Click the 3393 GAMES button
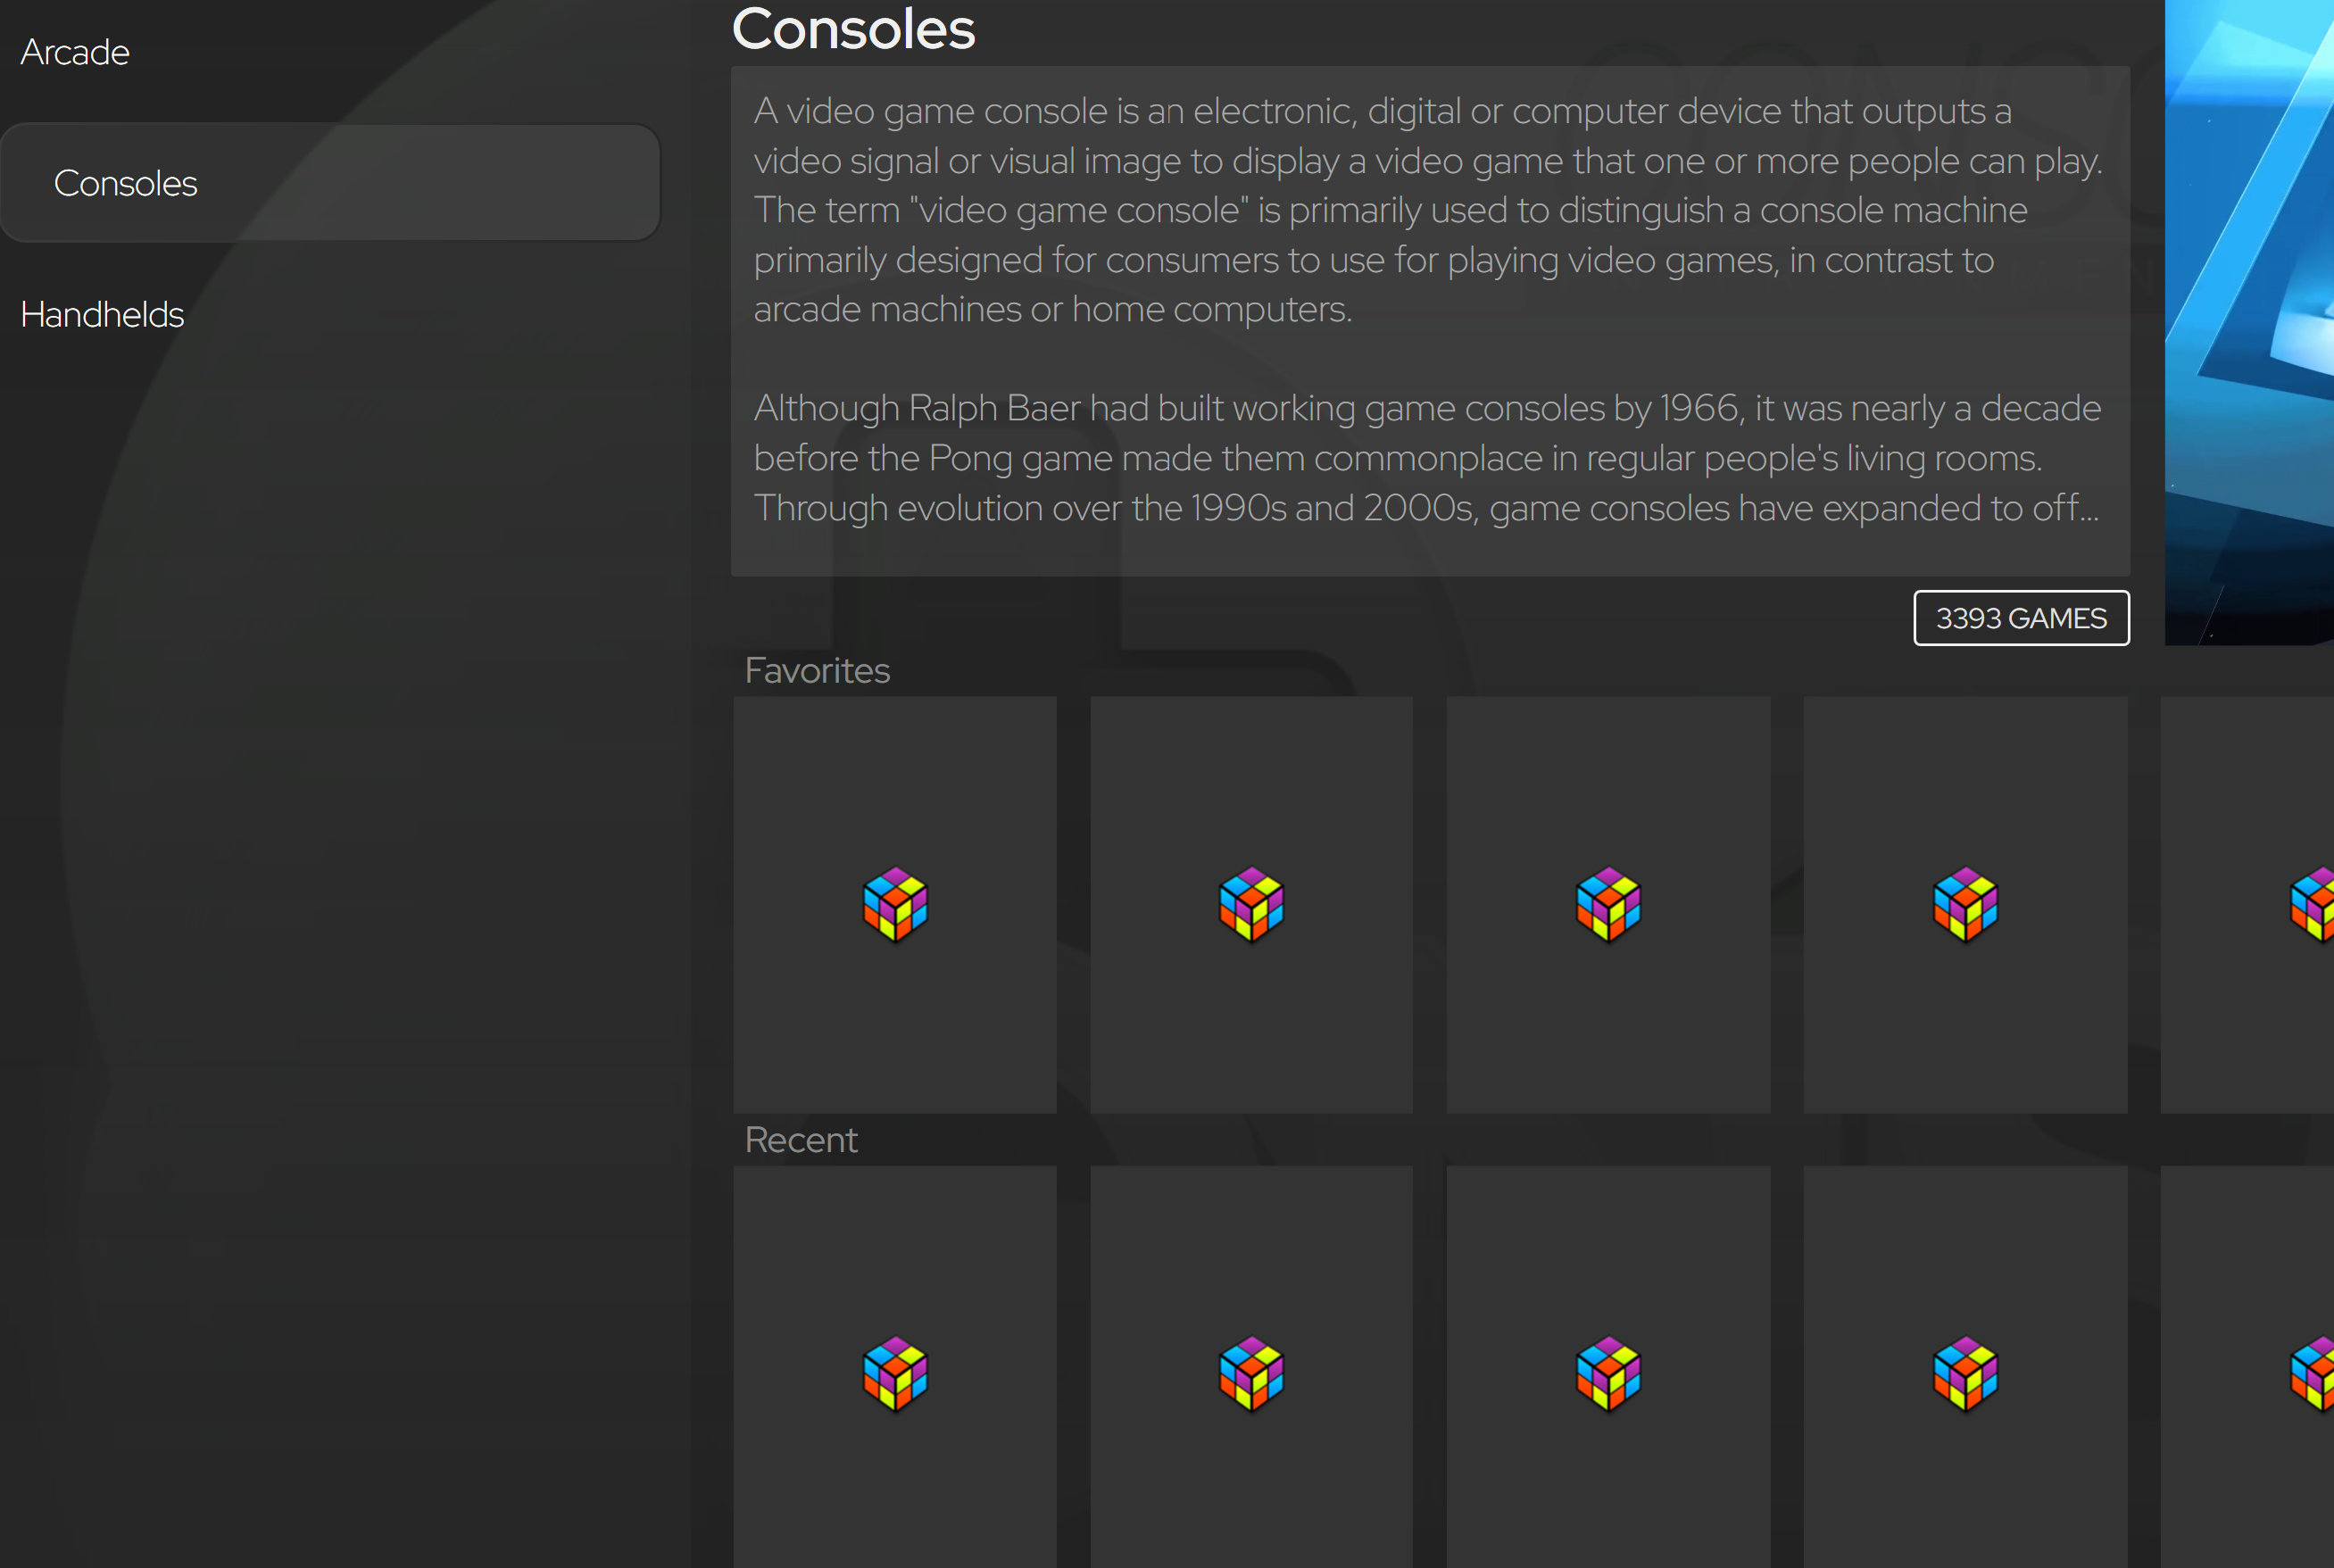Screen dimensions: 2334x1568 click(2021, 618)
